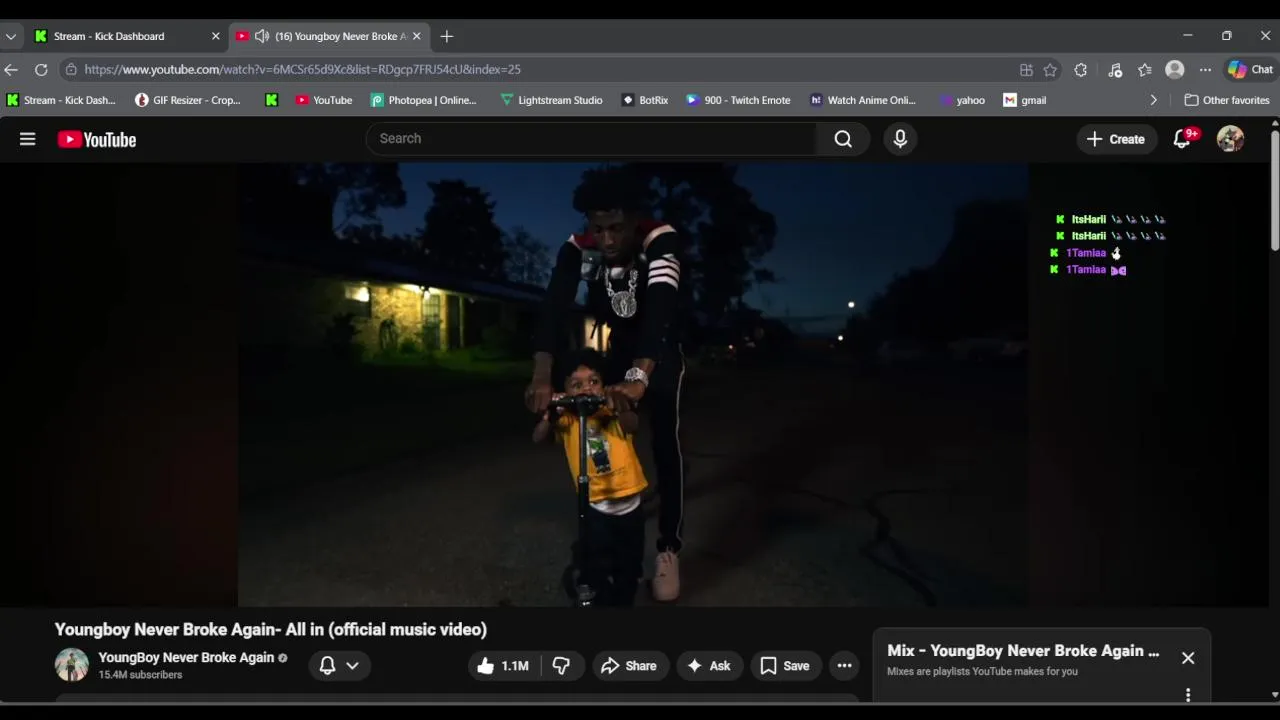Open Watch Anime Online bookmark

(863, 100)
